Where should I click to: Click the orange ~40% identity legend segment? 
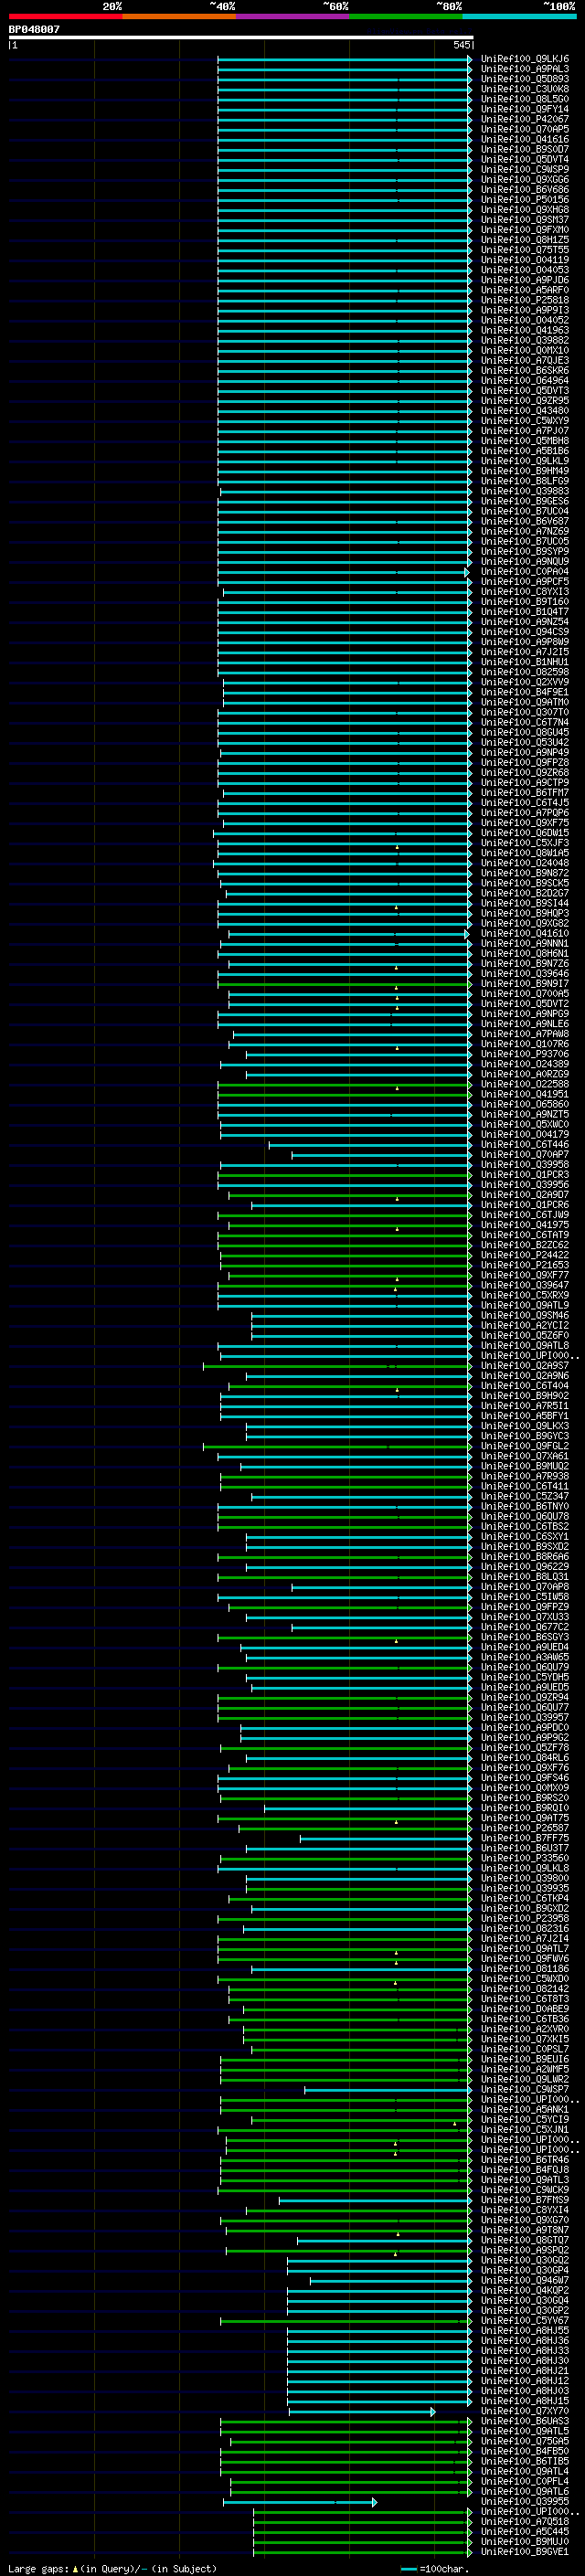tap(179, 16)
